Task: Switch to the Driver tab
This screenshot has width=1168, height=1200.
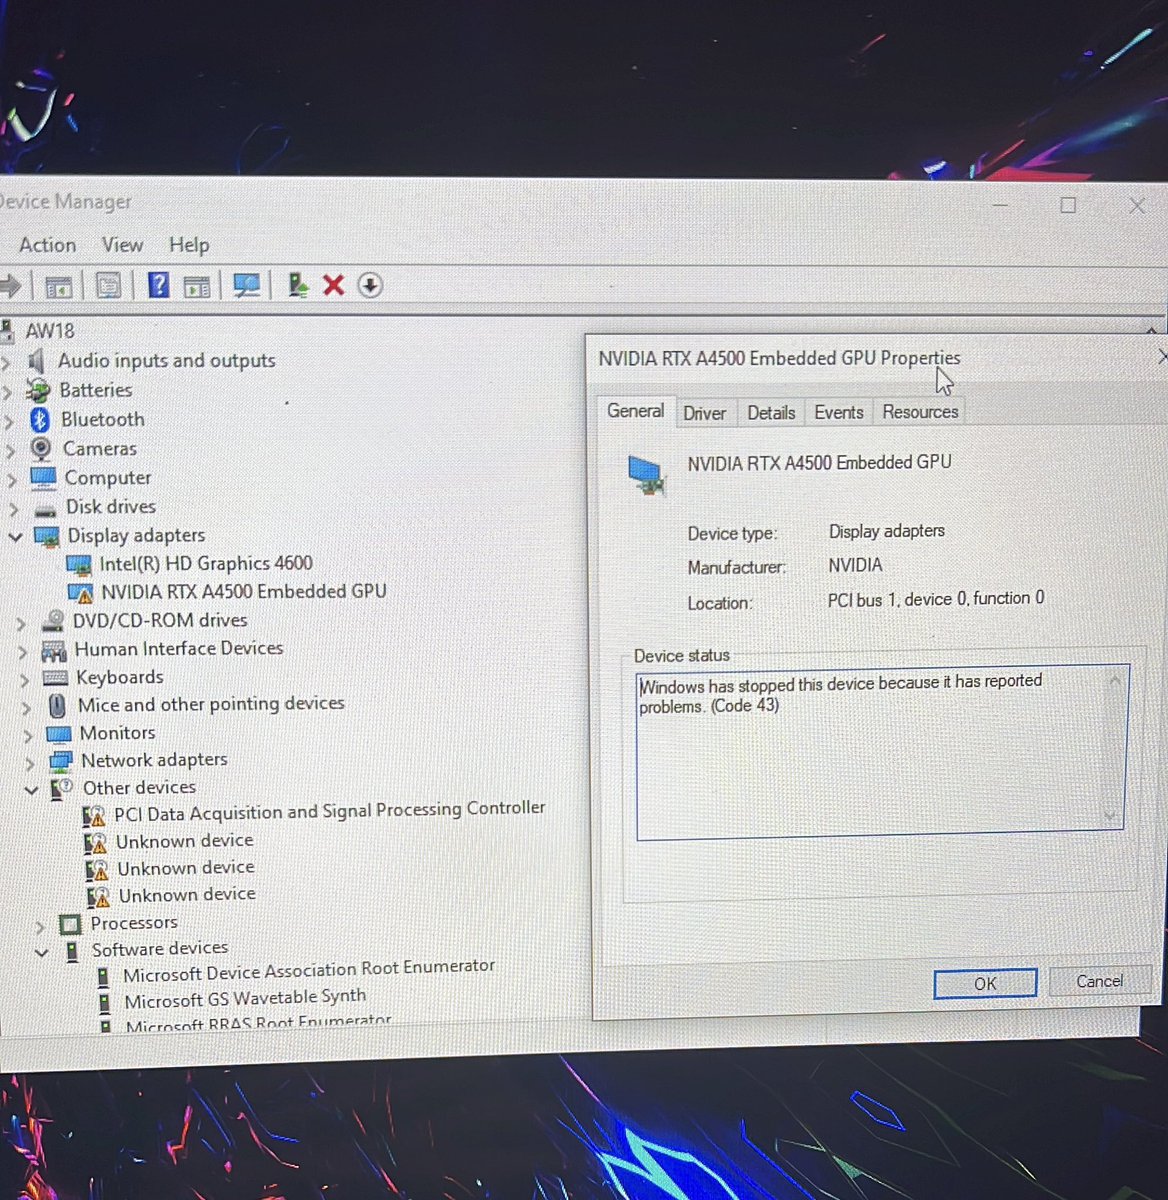Action: pyautogui.click(x=704, y=413)
